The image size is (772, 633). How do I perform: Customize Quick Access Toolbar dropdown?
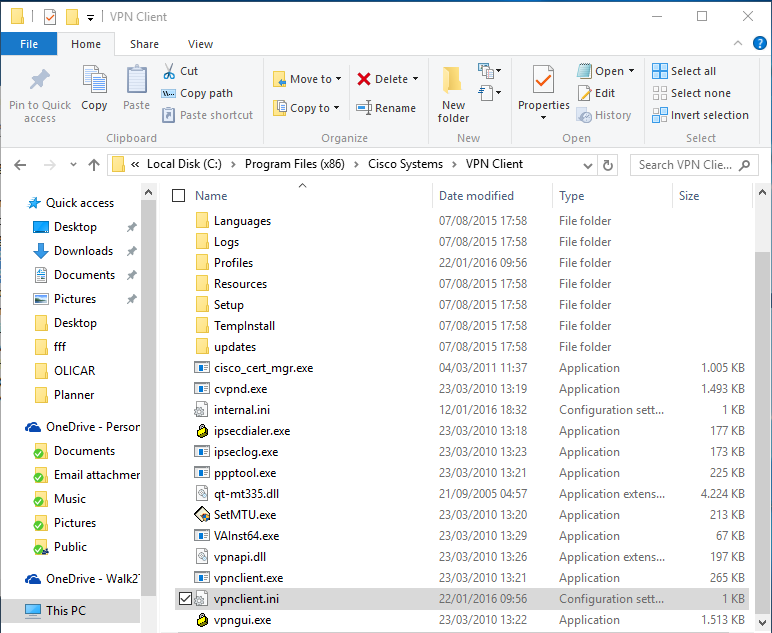pyautogui.click(x=91, y=18)
